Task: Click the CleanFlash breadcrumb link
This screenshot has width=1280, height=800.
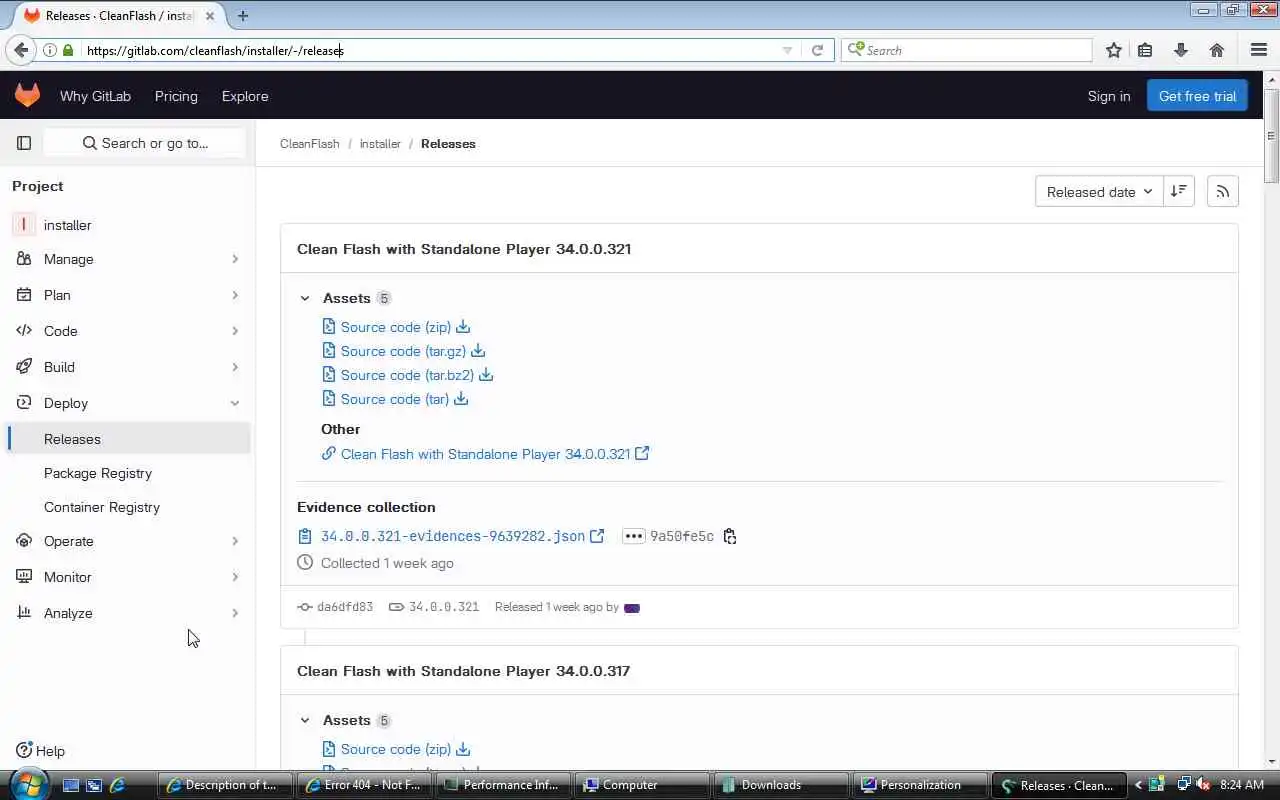Action: pos(310,144)
